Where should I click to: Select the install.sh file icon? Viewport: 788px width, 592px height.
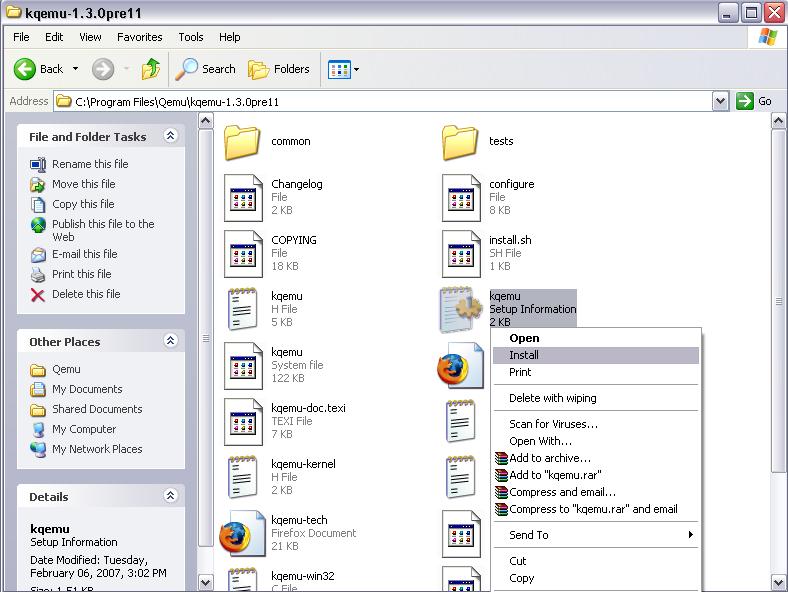[461, 253]
